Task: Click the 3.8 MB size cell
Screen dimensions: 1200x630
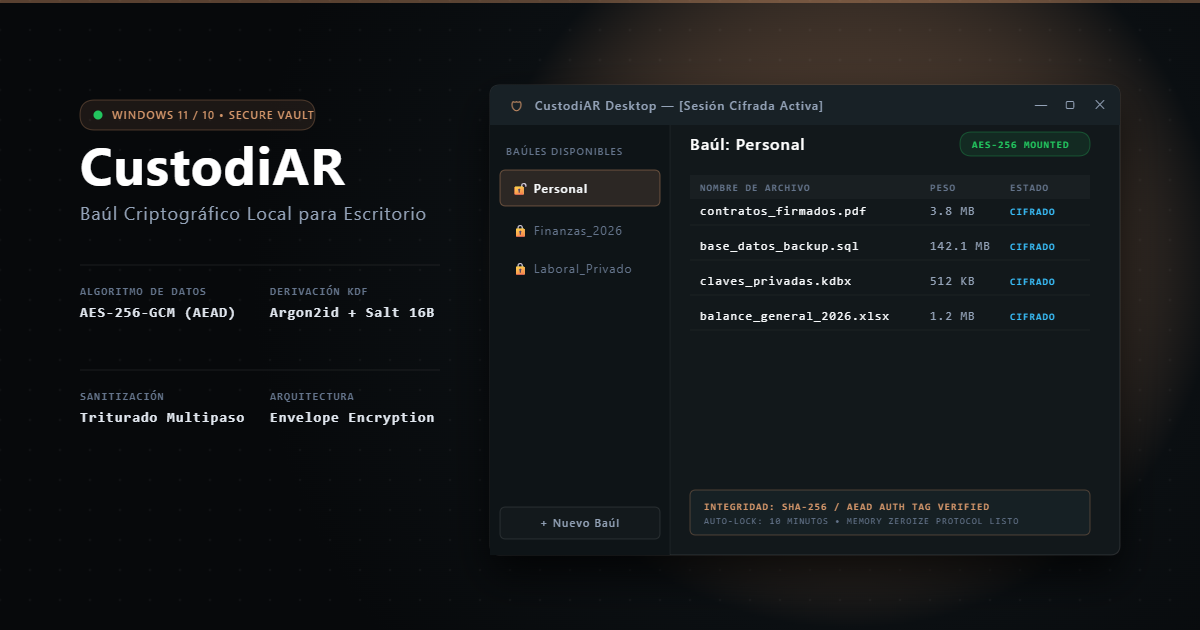Action: tap(952, 211)
